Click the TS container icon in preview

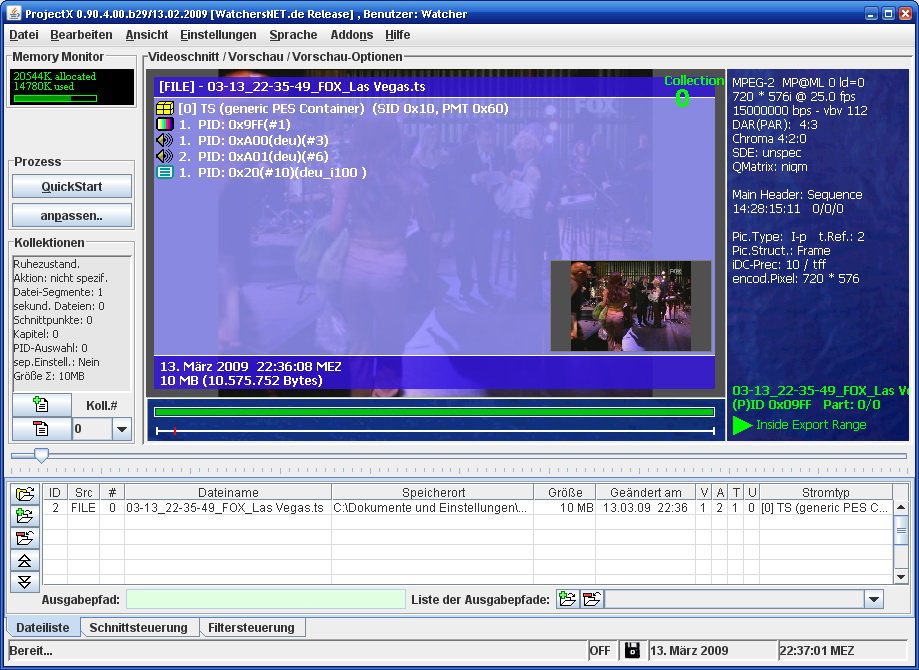[x=165, y=108]
